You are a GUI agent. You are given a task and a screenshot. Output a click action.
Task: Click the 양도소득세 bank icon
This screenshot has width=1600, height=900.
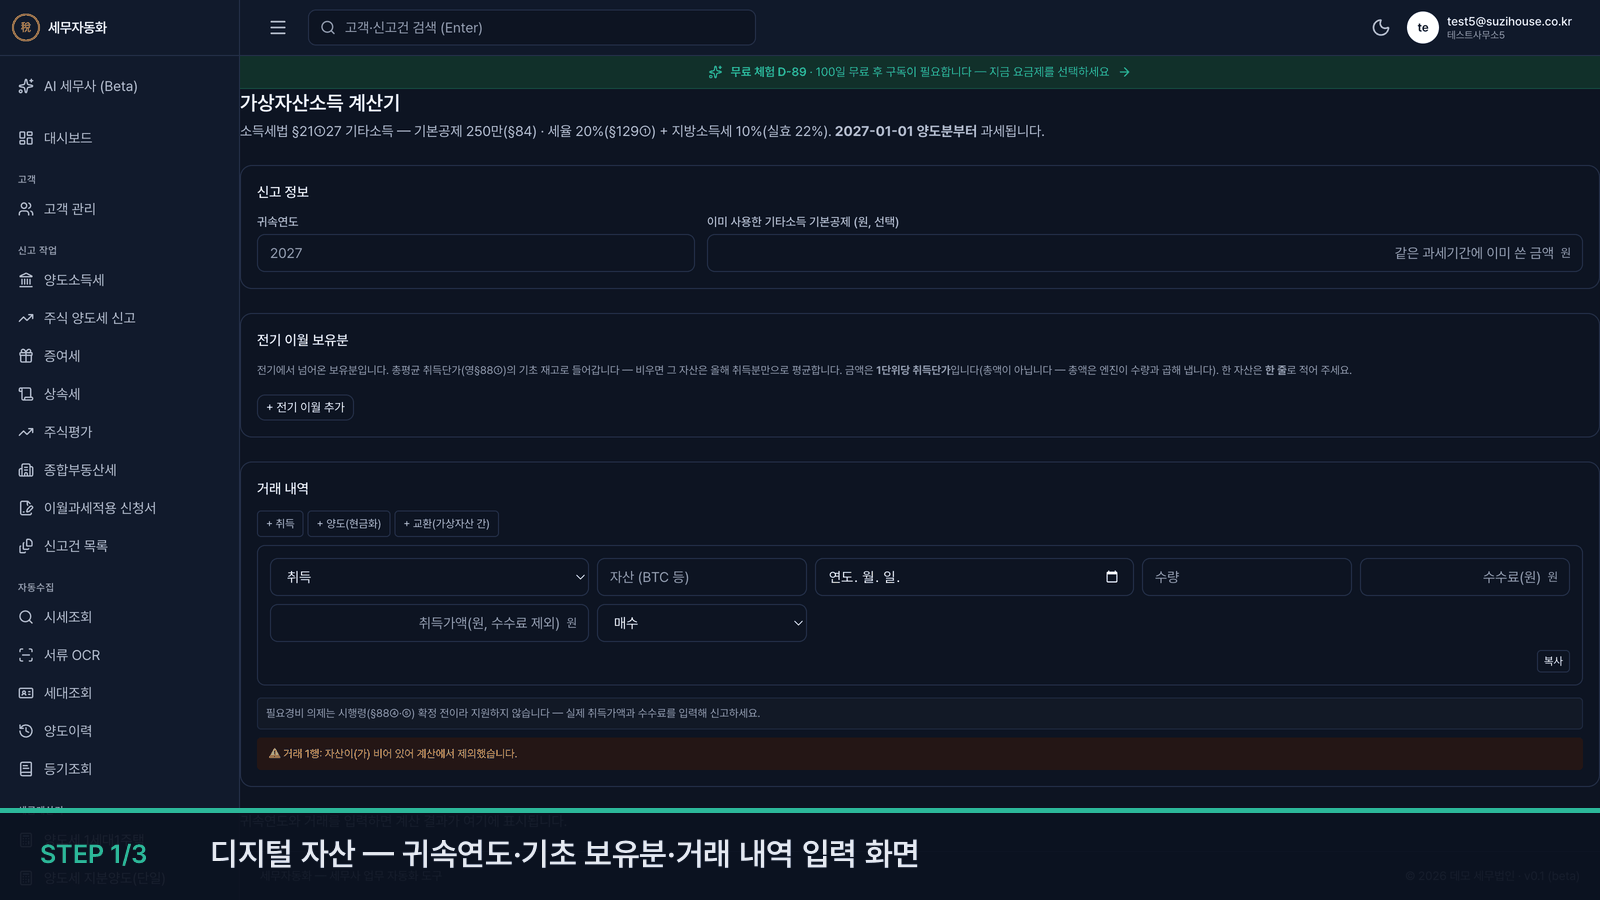(x=26, y=280)
